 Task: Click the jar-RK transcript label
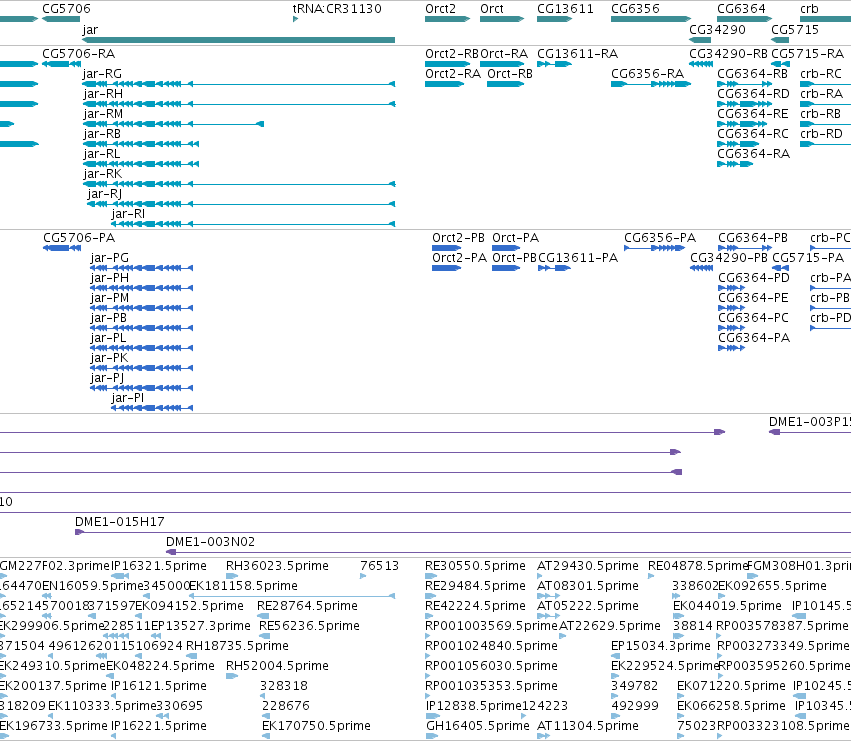pos(103,174)
